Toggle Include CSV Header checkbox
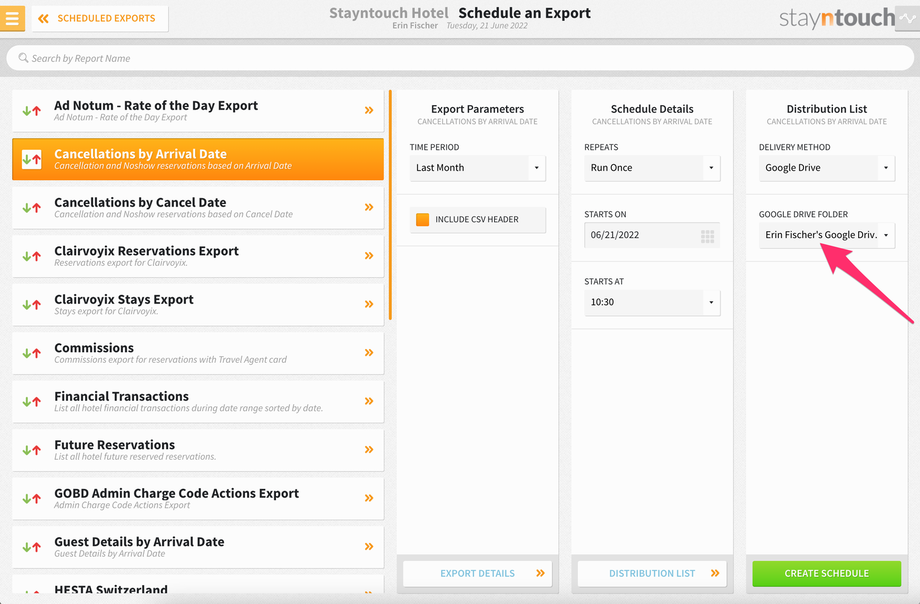920x604 pixels. point(422,220)
